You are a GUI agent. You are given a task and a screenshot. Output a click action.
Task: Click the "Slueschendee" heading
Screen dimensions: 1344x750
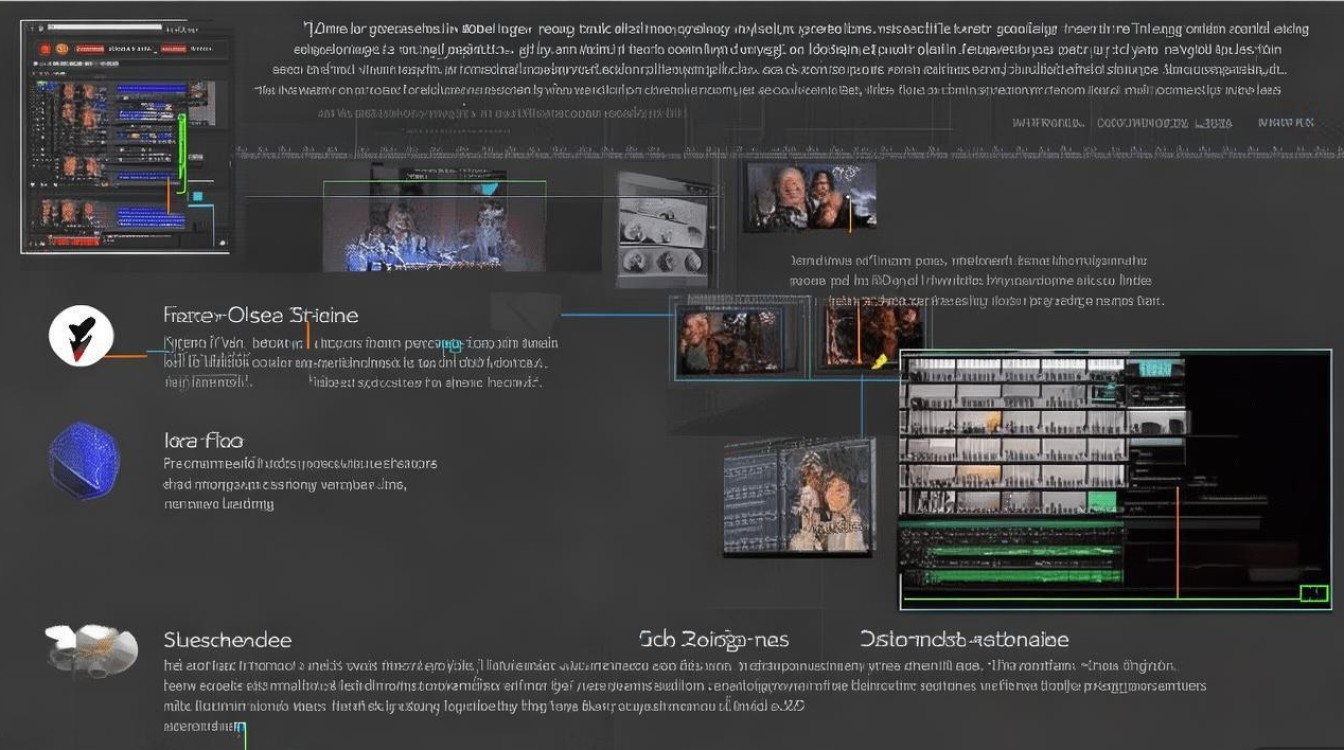[x=227, y=640]
